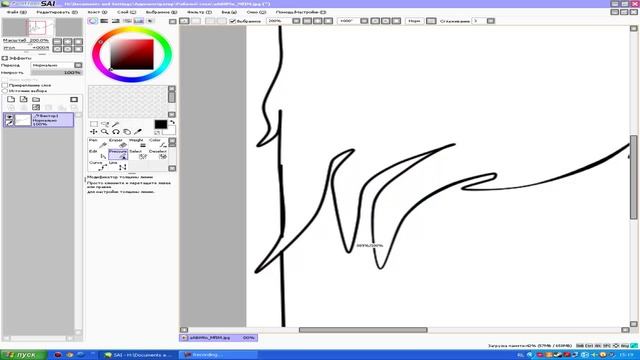Select the hand pan tool
Screen dimensions: 640x360
[x=127, y=132]
